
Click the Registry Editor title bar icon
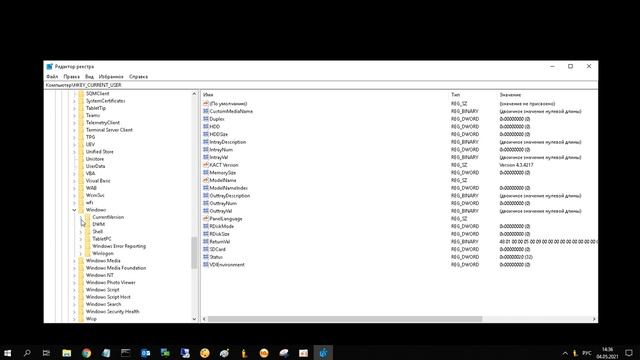(x=49, y=67)
